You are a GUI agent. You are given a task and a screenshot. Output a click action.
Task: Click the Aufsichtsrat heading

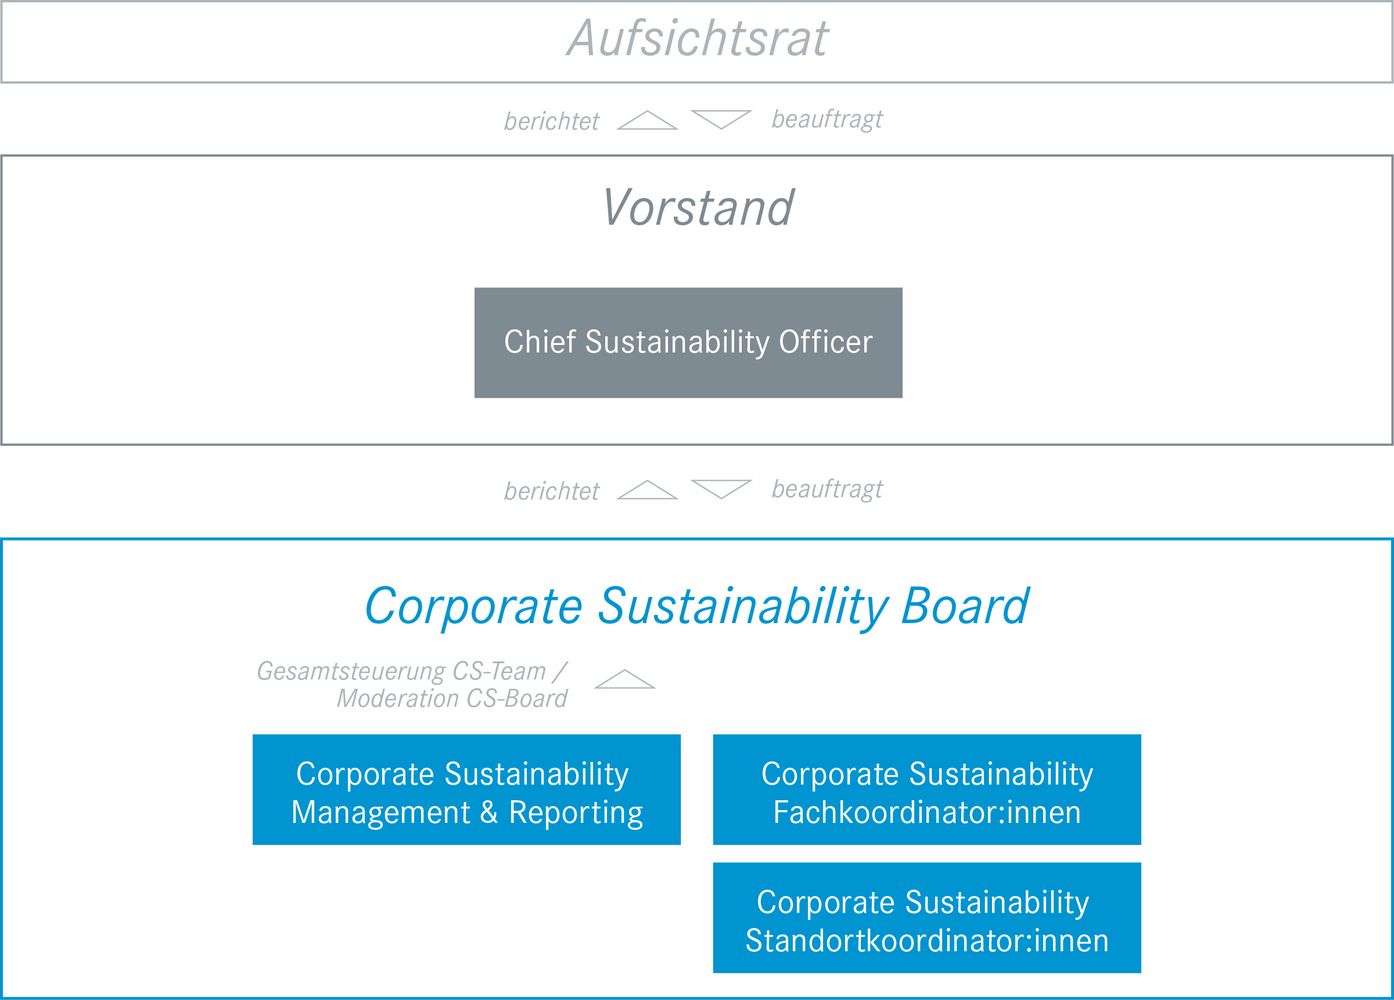coord(697,39)
